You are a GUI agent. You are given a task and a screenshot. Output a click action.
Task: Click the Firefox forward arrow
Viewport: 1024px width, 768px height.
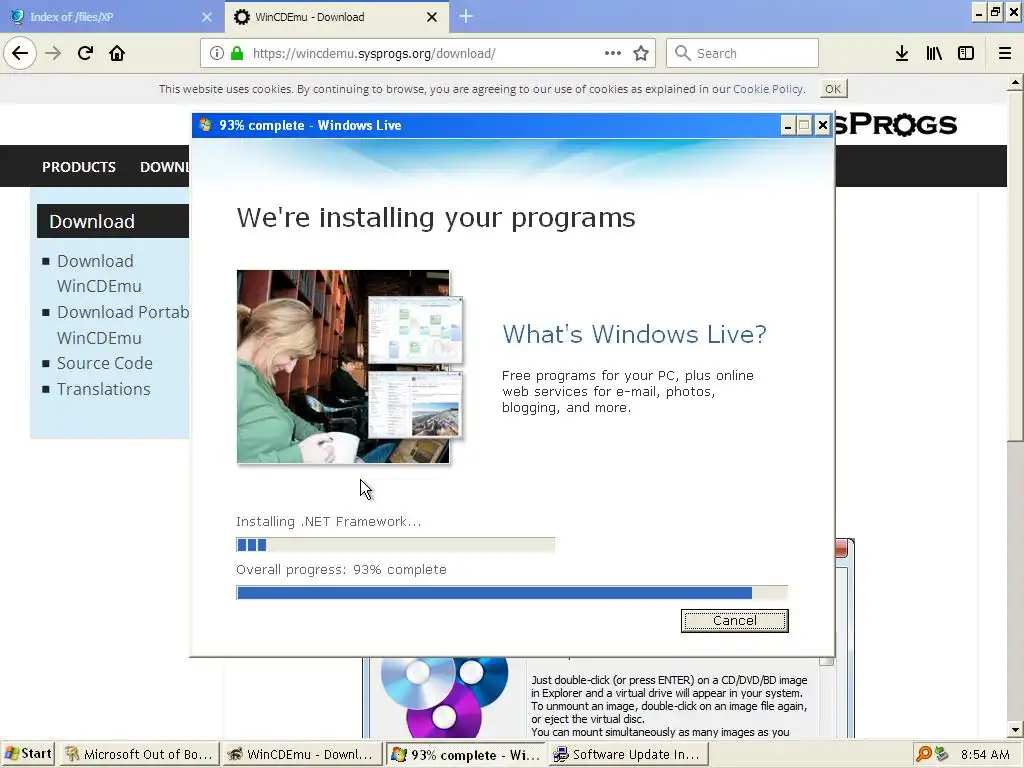click(54, 53)
